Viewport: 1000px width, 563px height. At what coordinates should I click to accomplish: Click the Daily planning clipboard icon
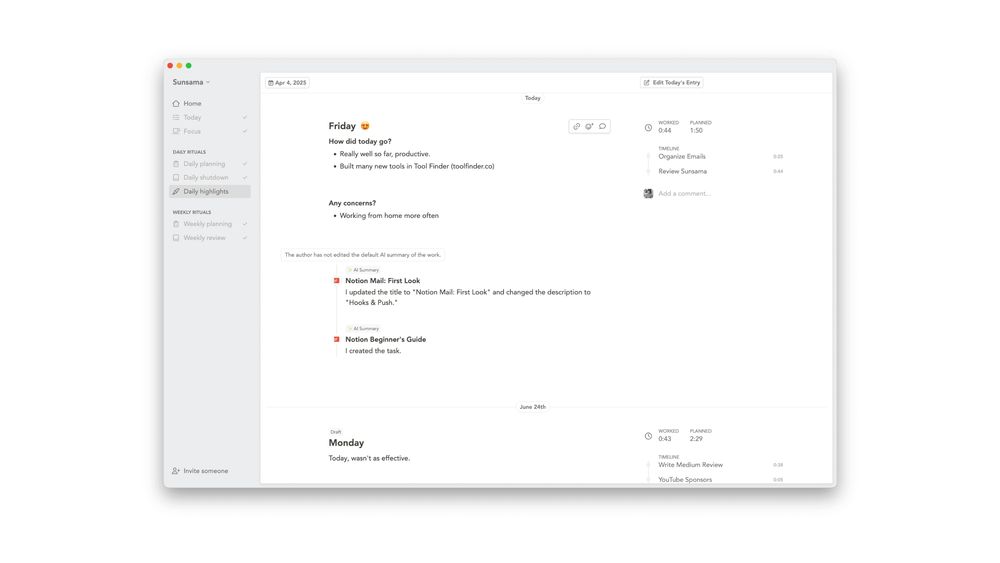click(x=176, y=164)
